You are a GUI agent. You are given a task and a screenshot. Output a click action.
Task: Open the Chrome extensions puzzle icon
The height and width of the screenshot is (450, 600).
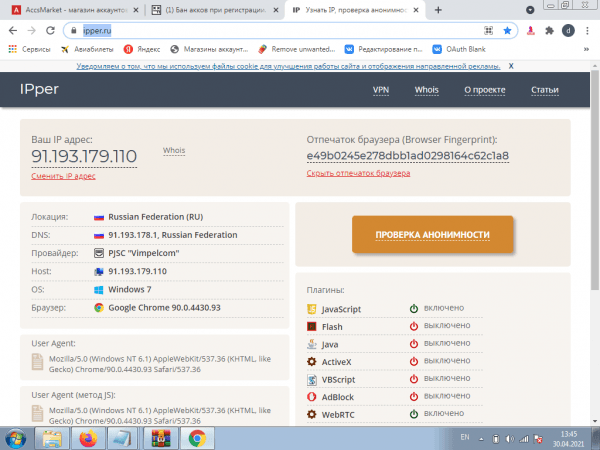pos(547,31)
